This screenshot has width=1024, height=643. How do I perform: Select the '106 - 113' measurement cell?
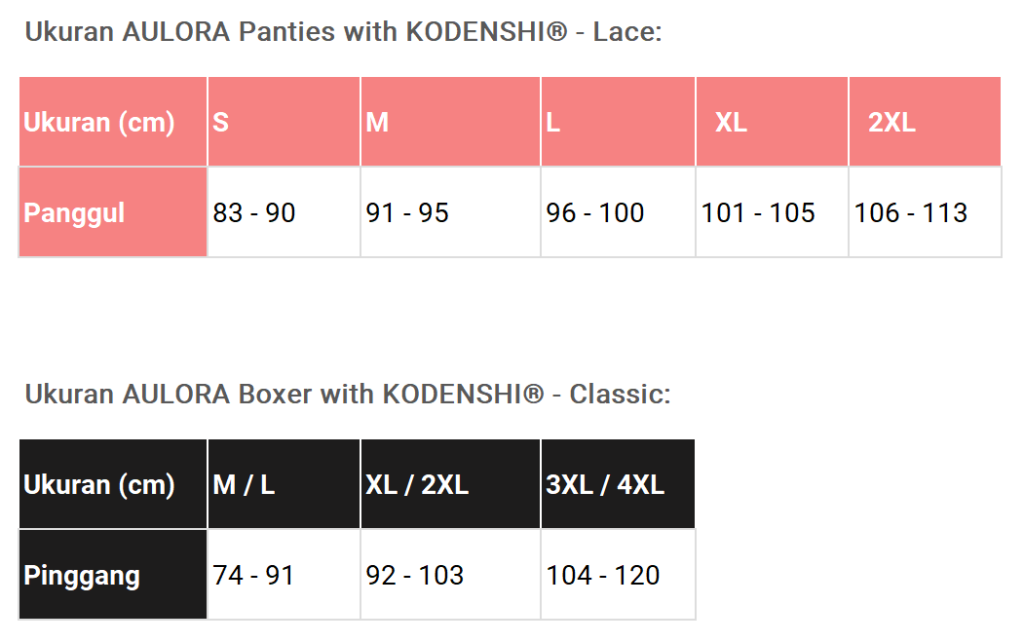tap(924, 212)
